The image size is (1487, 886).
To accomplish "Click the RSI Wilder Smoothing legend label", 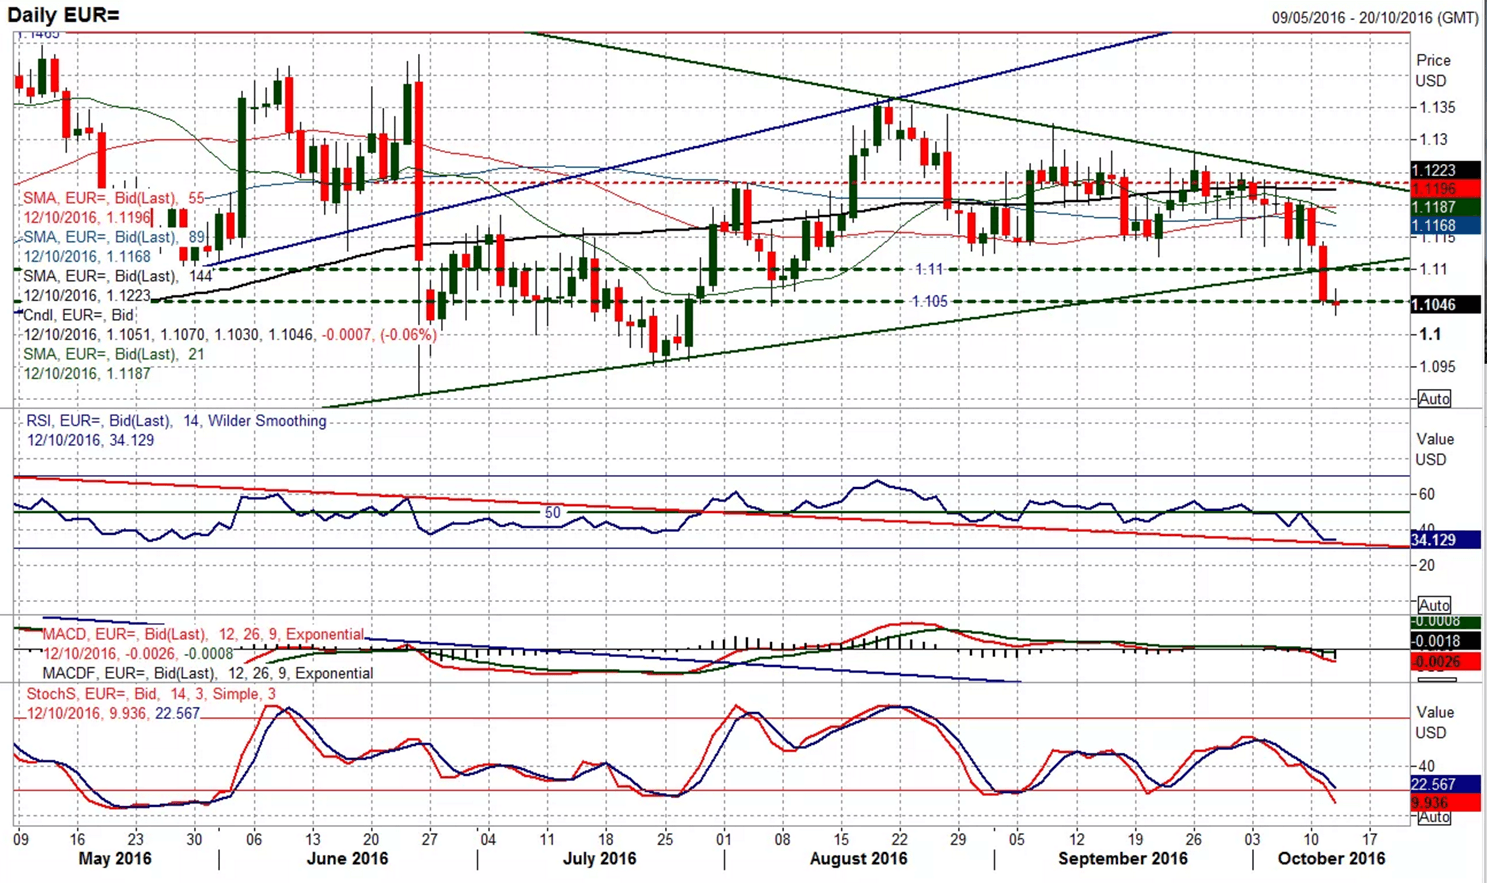I will (x=176, y=421).
